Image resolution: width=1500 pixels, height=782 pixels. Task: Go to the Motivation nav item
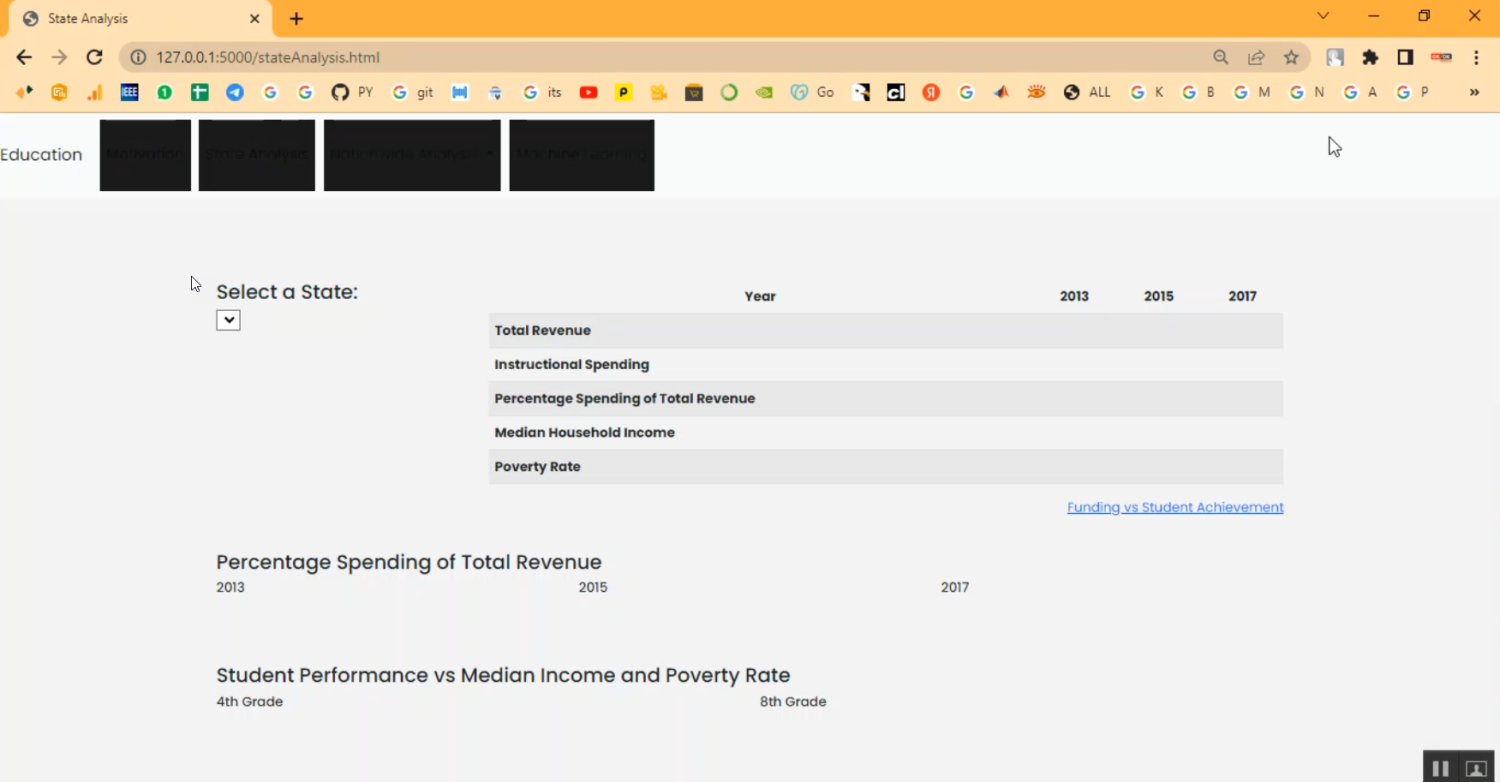point(145,155)
